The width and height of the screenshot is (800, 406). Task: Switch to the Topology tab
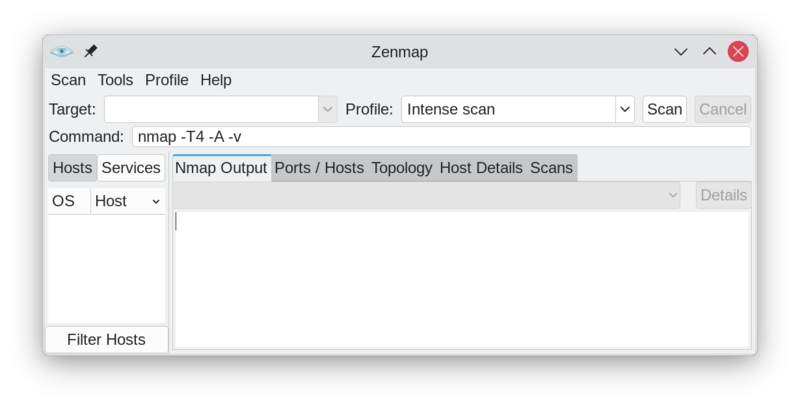(401, 168)
